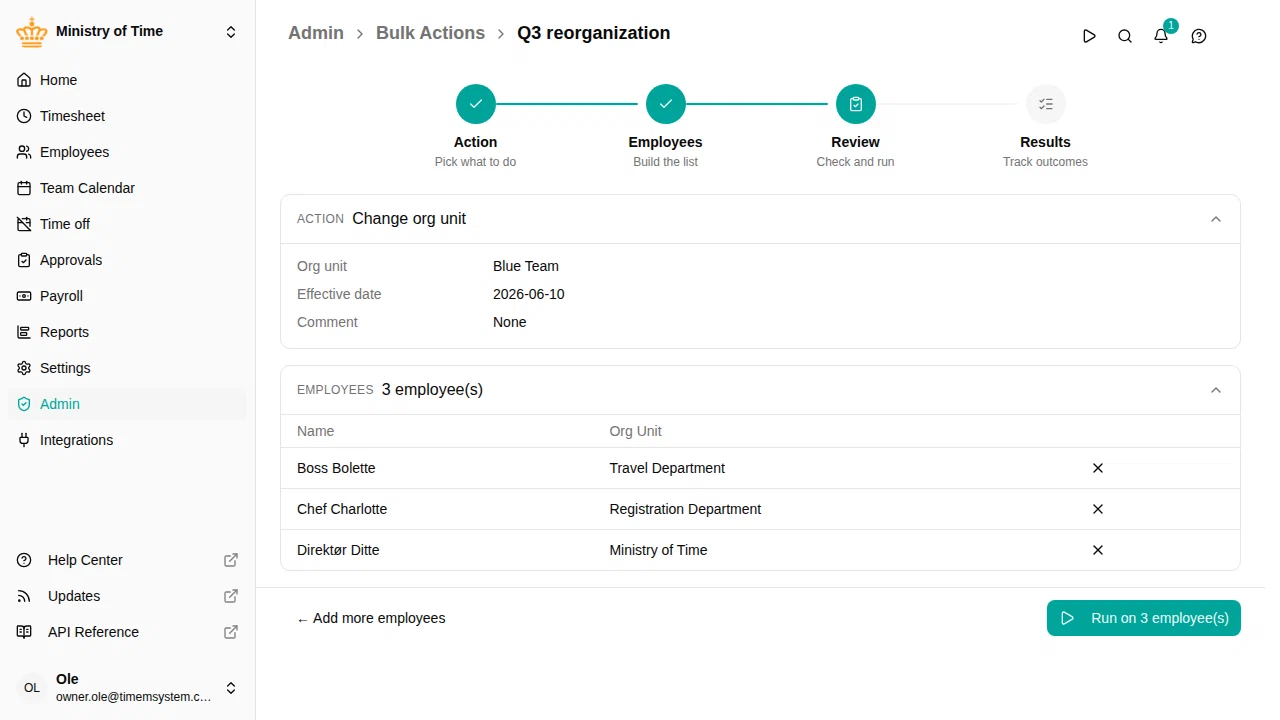The height and width of the screenshot is (720, 1280).
Task: Collapse the Employees 3 employee(s) section
Action: tap(1216, 390)
